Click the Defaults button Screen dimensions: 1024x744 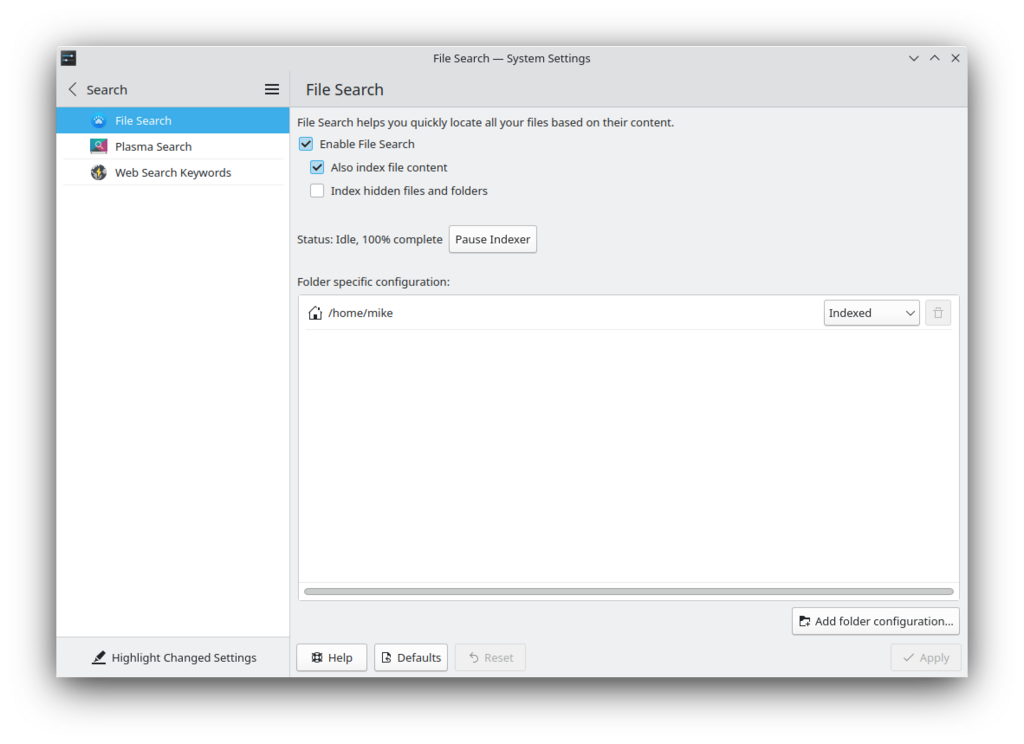tap(411, 658)
